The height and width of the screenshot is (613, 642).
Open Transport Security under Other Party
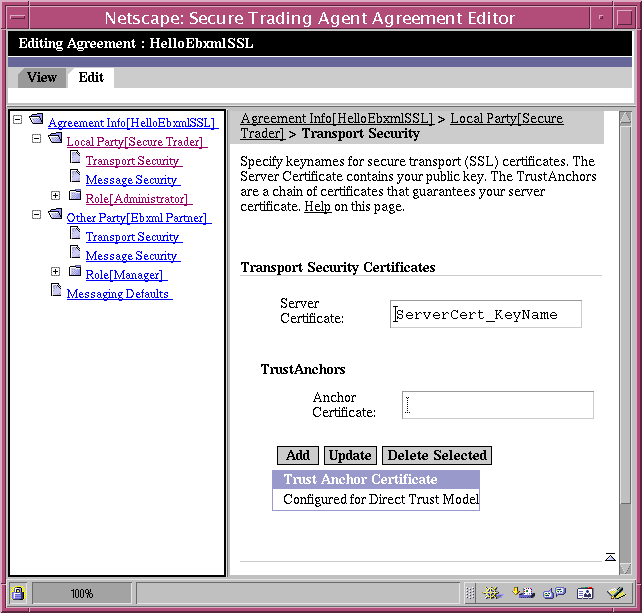click(x=134, y=237)
